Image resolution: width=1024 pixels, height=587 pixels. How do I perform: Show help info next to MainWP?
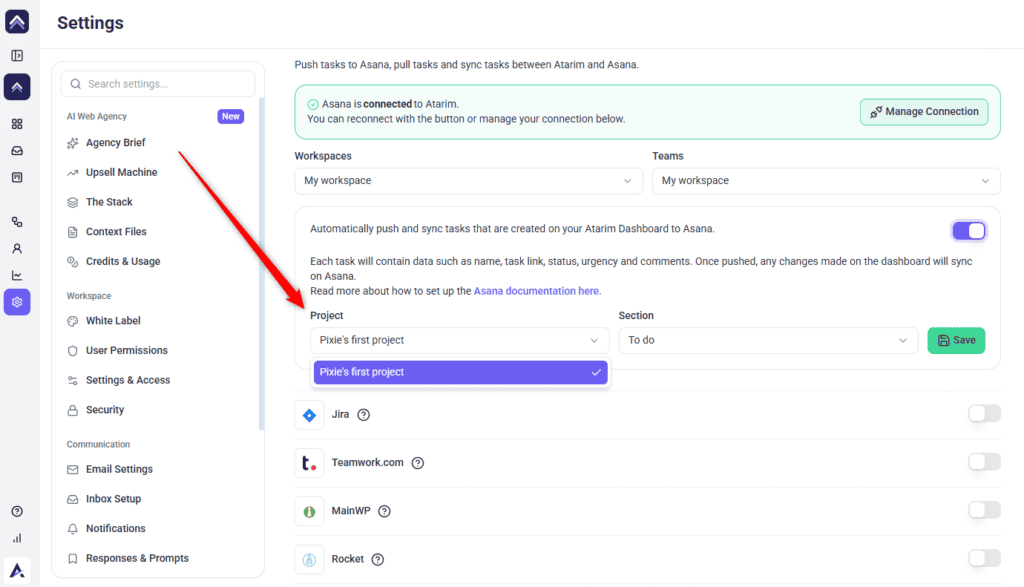coord(385,511)
